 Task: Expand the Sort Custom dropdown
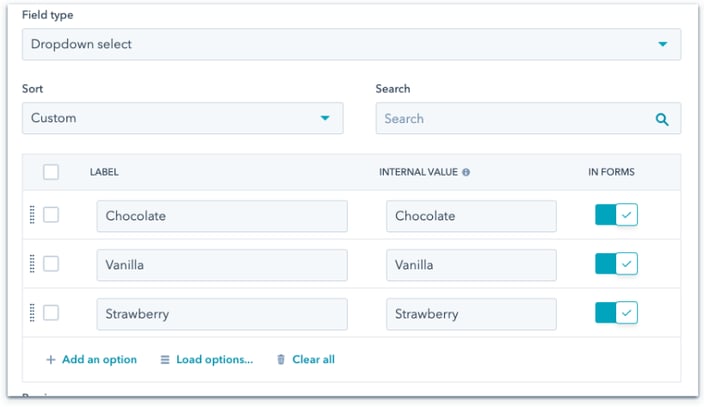click(x=183, y=118)
